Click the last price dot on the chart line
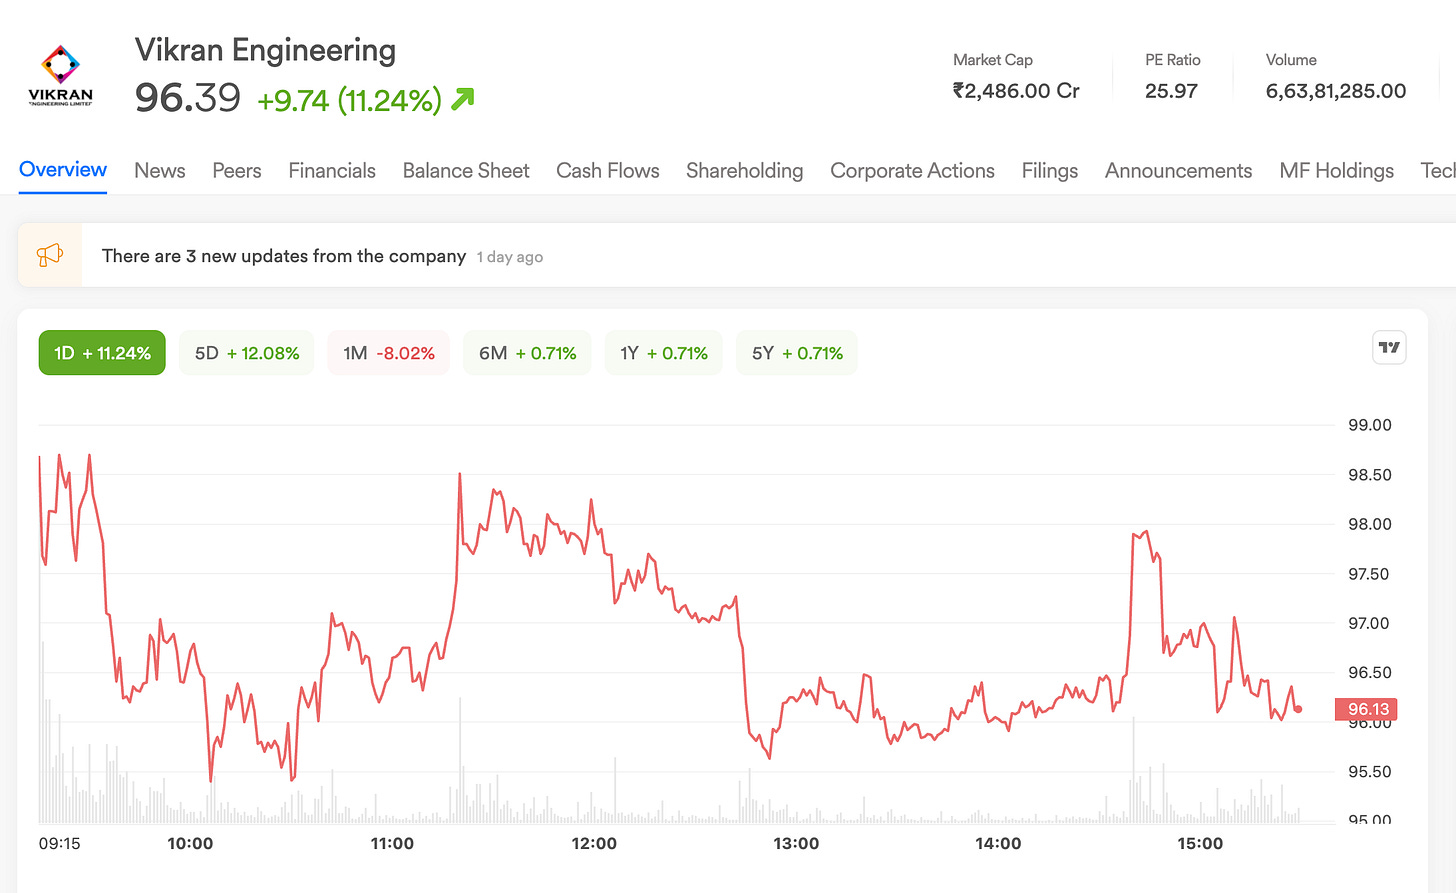 1298,709
